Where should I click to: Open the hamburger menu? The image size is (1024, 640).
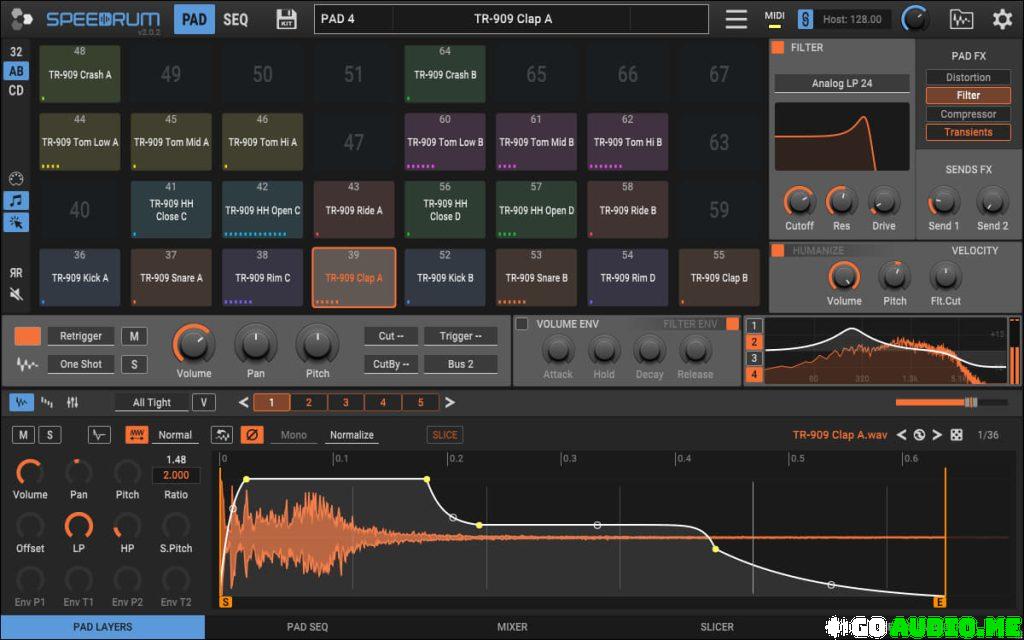click(x=735, y=18)
